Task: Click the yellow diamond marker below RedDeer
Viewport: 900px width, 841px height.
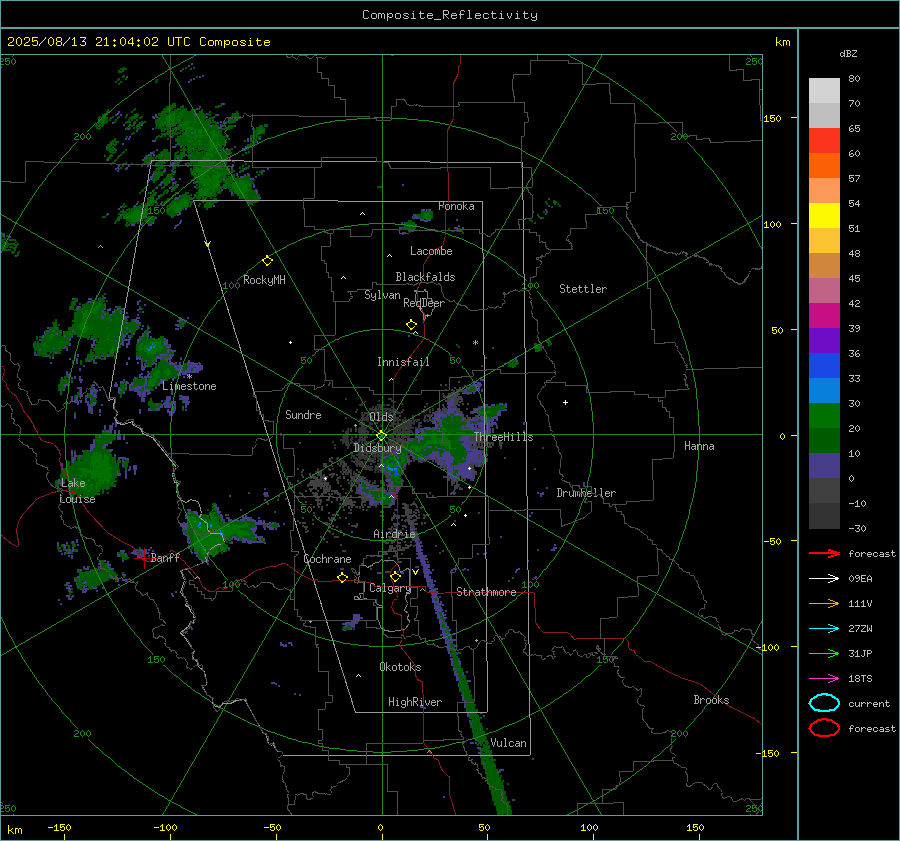Action: tap(412, 325)
